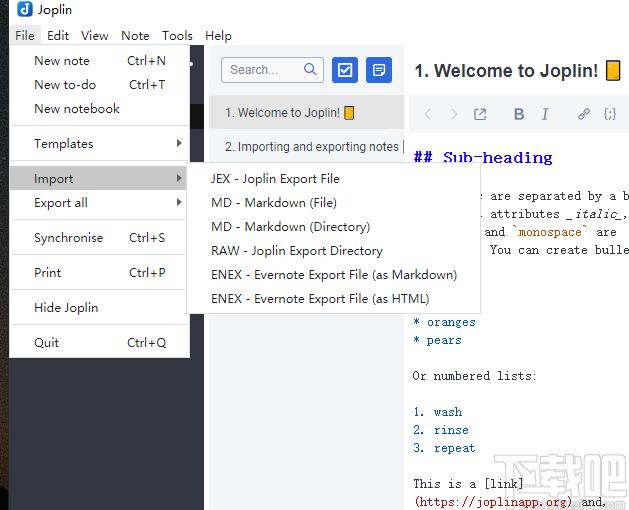Import MD - Markdown (File)
The height and width of the screenshot is (510, 629).
[333, 203]
